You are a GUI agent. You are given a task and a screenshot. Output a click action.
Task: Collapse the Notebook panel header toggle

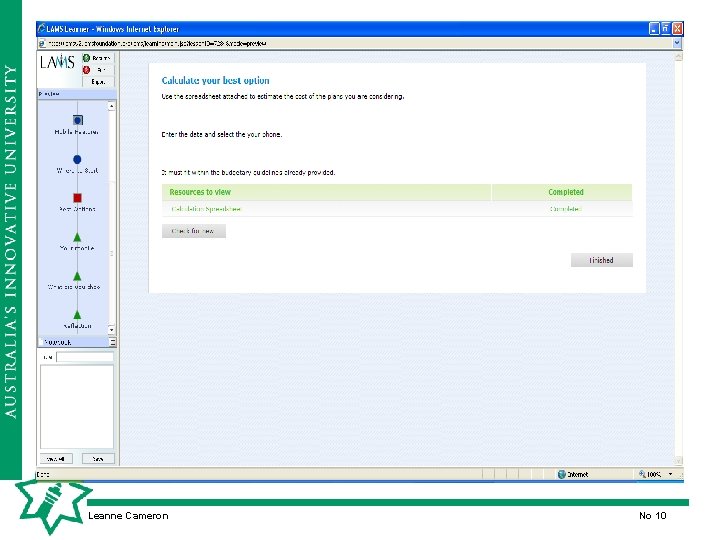(112, 342)
